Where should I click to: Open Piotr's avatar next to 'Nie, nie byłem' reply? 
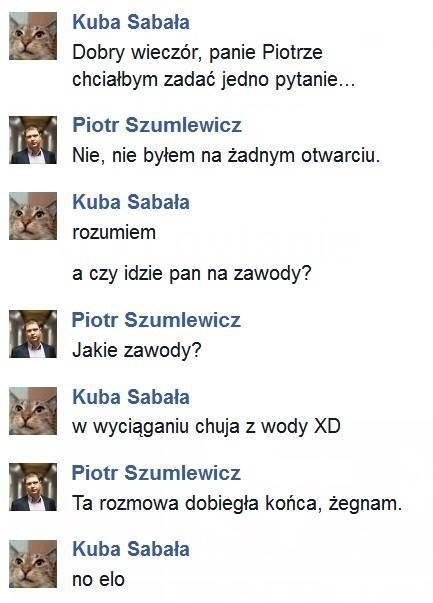click(33, 140)
